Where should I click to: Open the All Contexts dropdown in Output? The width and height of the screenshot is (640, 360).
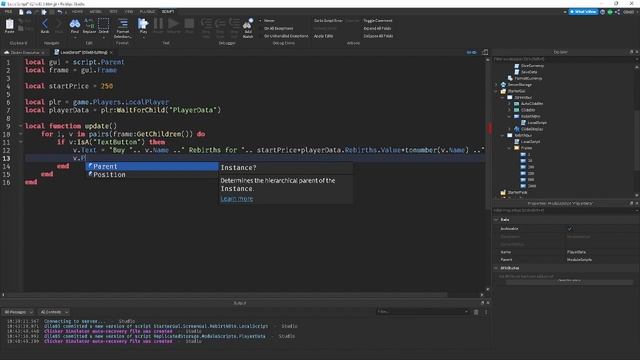pyautogui.click(x=53, y=312)
